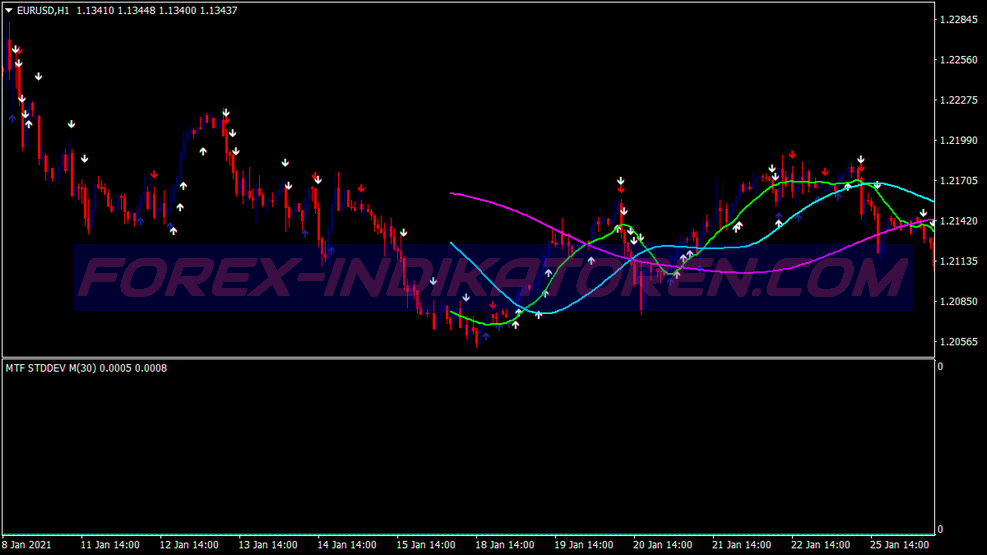Click the 1.22560 price scale label

point(959,60)
